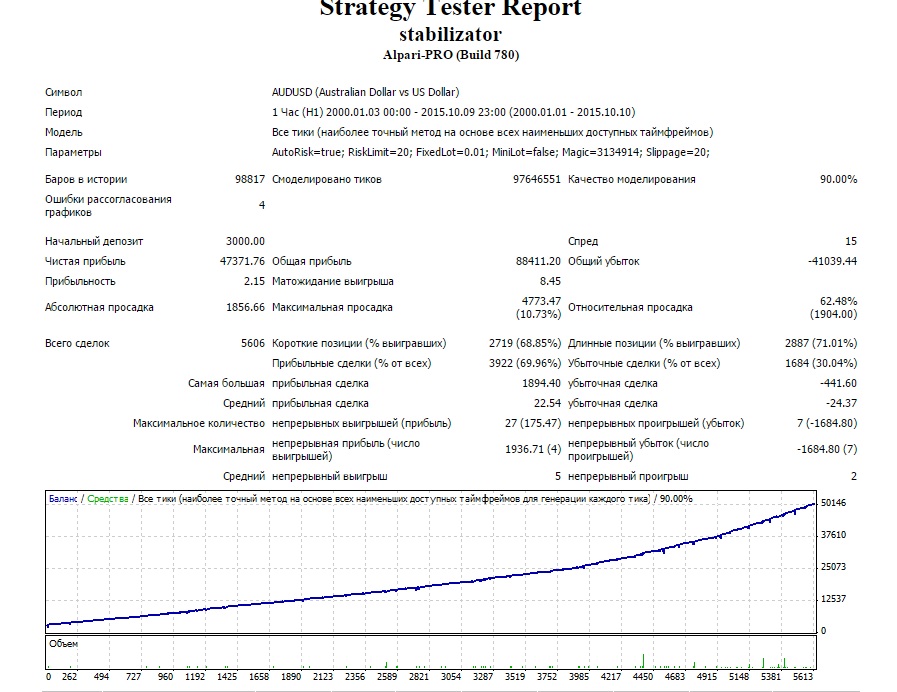Select the average profit trade value 22.54
897x692 pixels.
547,403
